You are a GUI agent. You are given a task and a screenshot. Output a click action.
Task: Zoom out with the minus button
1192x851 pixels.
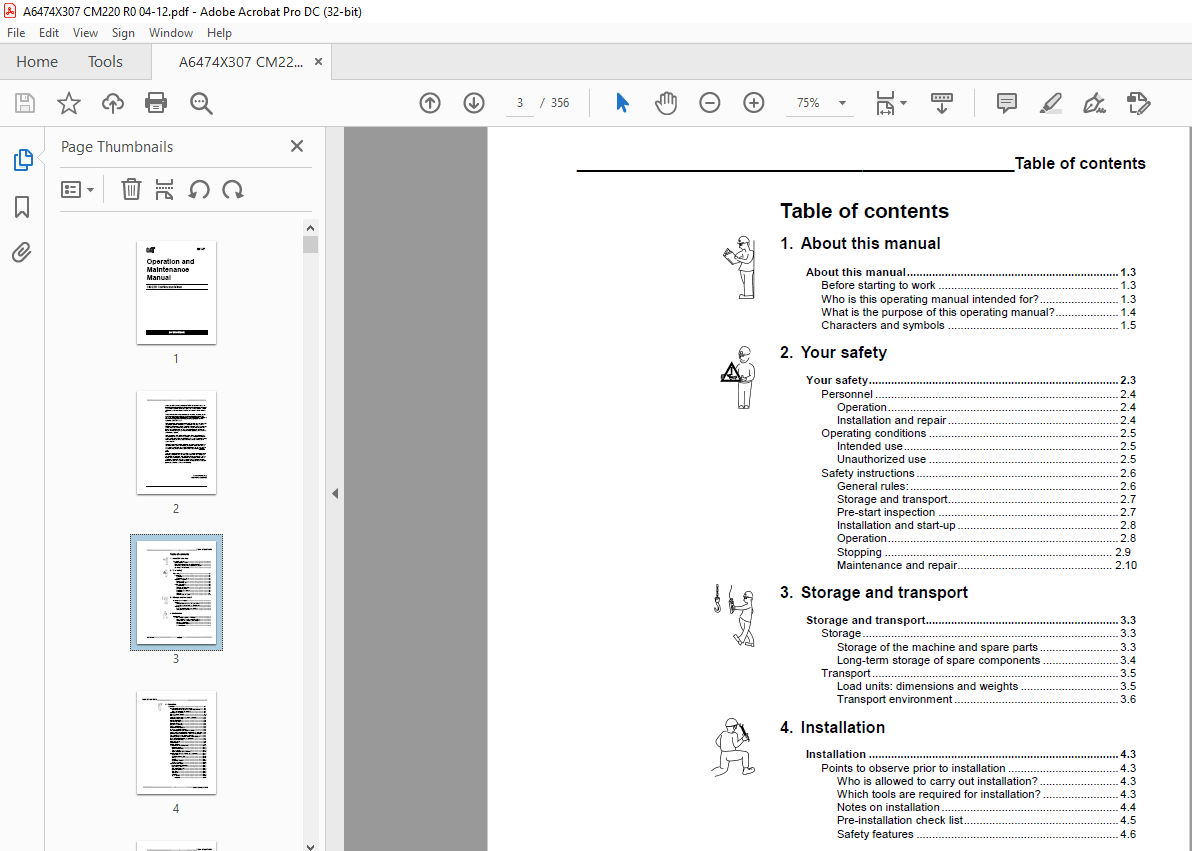click(x=709, y=103)
